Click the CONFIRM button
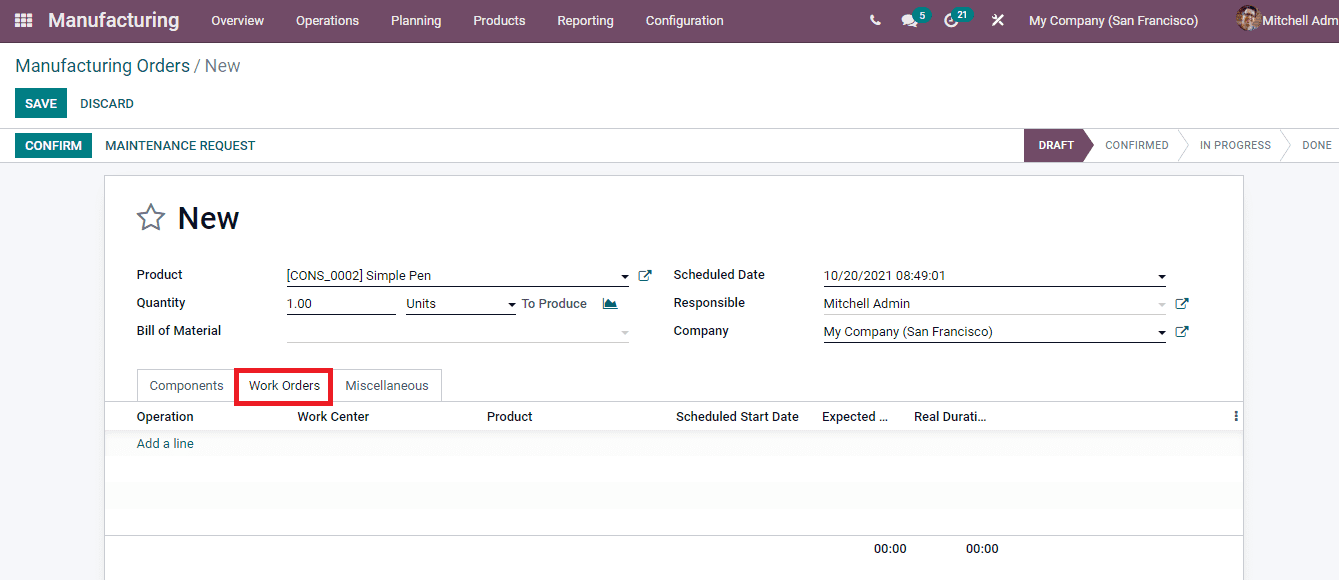This screenshot has height=580, width=1339. tap(53, 145)
